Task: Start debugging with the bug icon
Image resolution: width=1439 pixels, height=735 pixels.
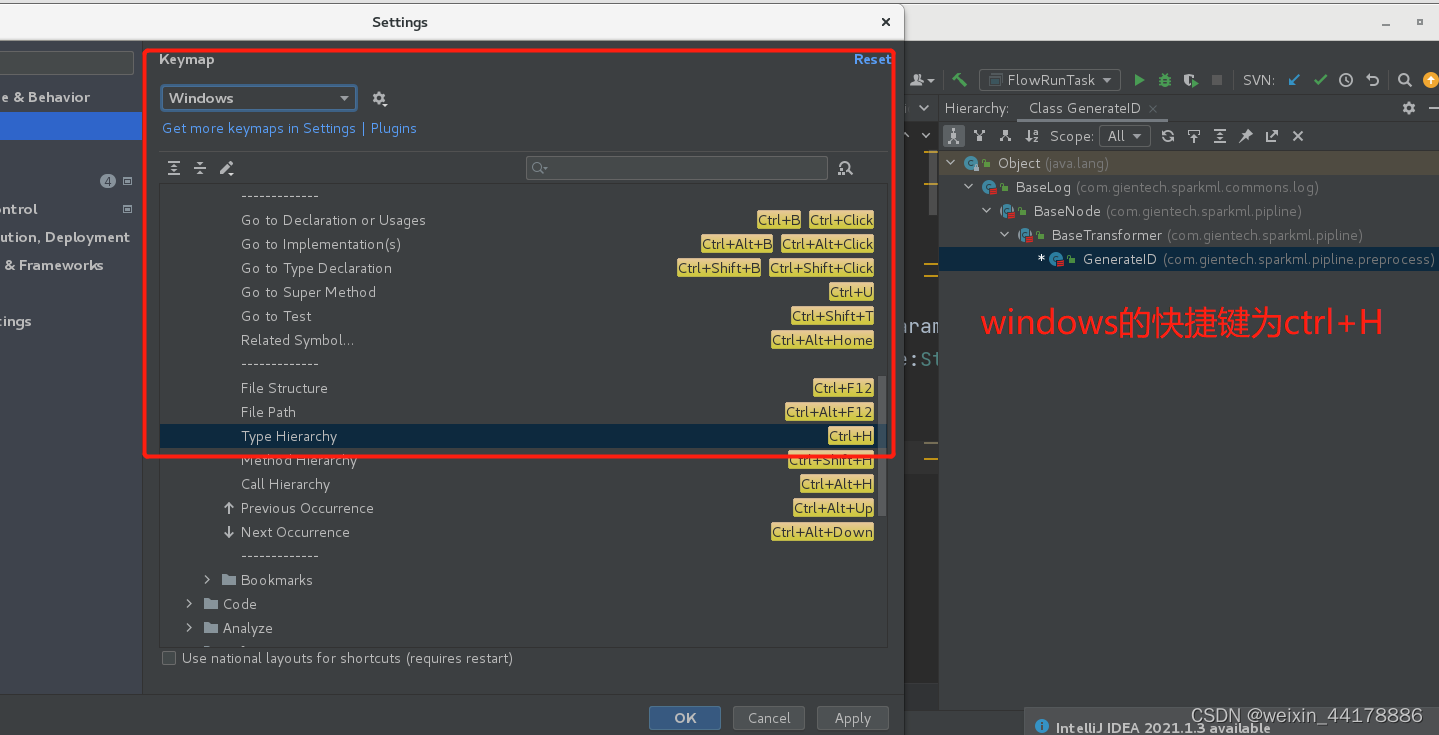Action: [1164, 80]
